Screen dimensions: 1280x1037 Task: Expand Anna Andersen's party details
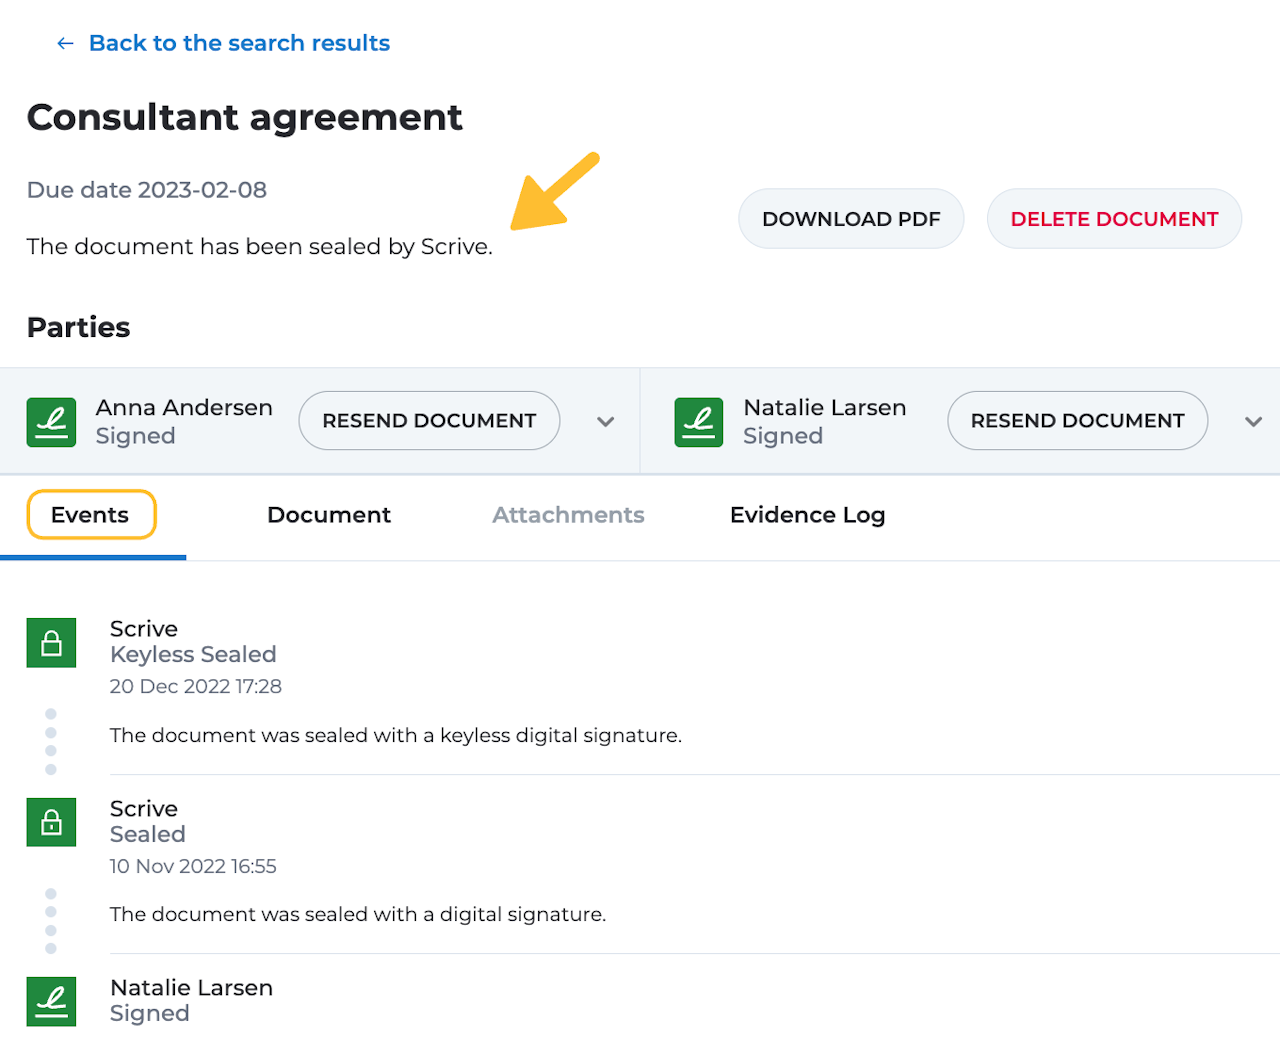coord(605,422)
